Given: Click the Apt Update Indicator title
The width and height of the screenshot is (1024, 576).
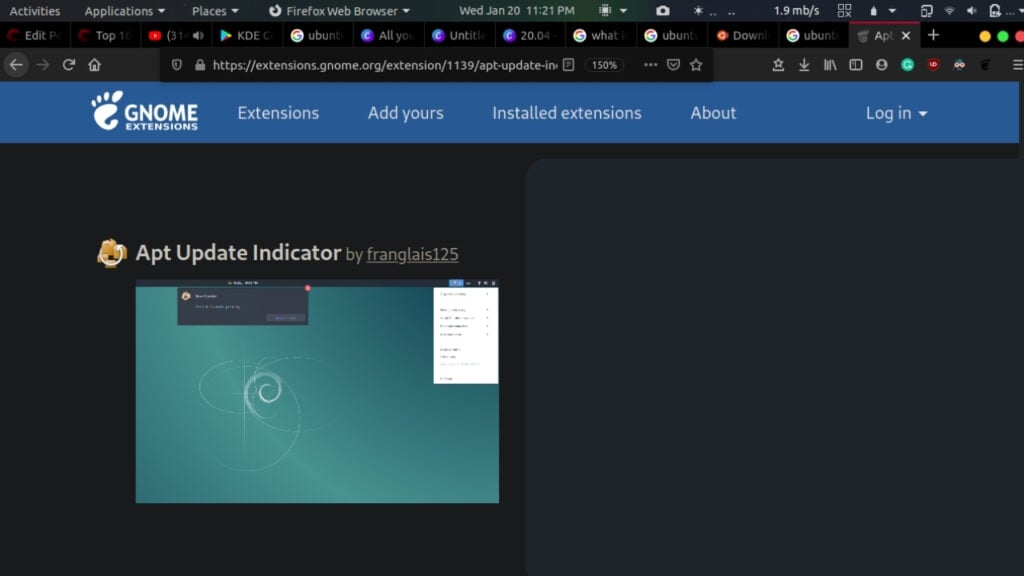Looking at the screenshot, I should click(x=238, y=253).
